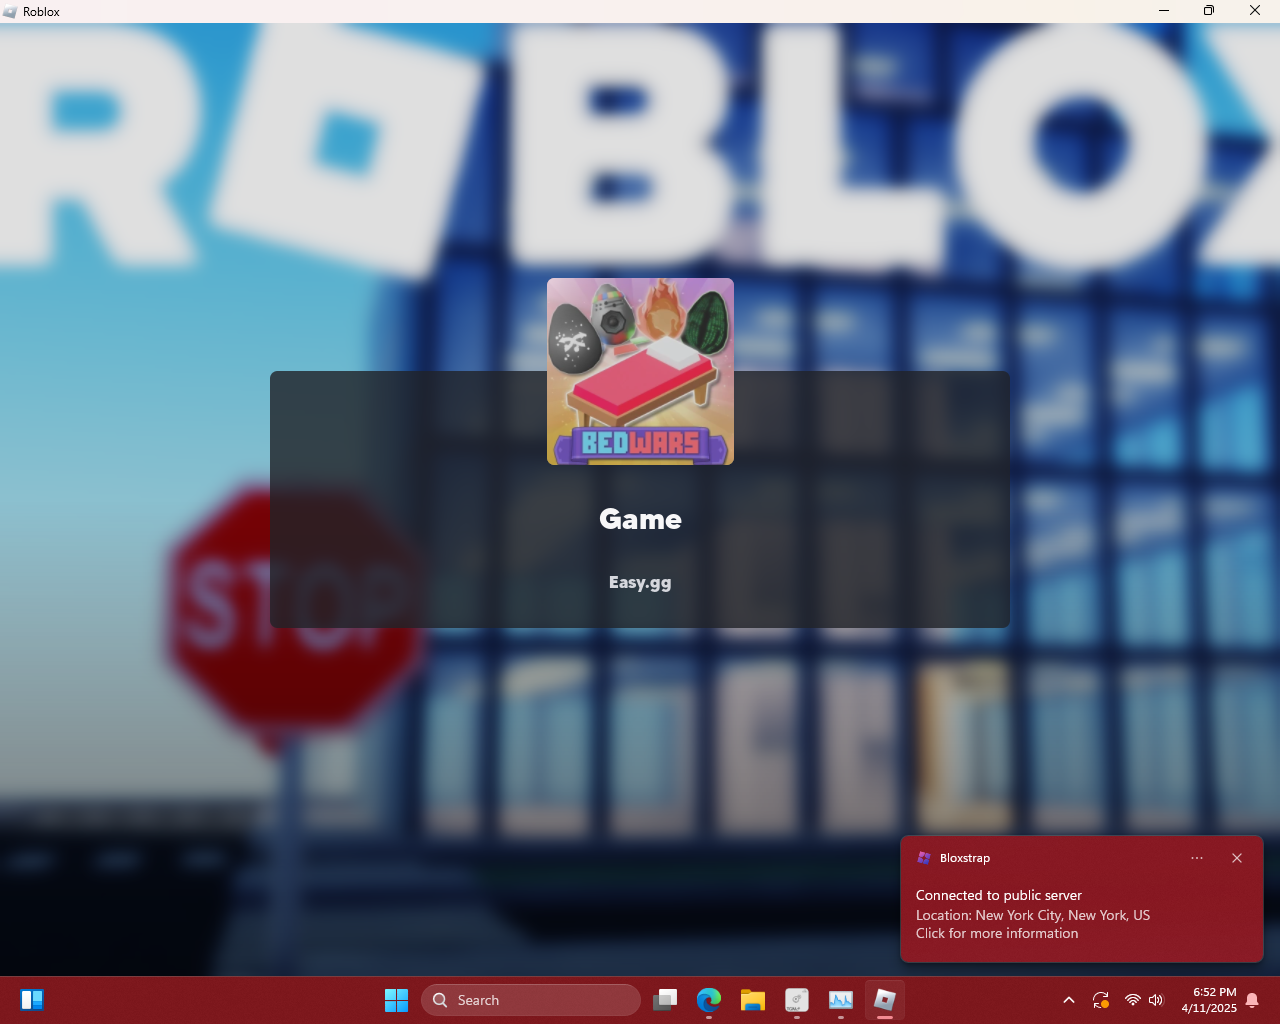The height and width of the screenshot is (1024, 1280).
Task: Open Bloxstrap notification options menu
Action: (1197, 858)
